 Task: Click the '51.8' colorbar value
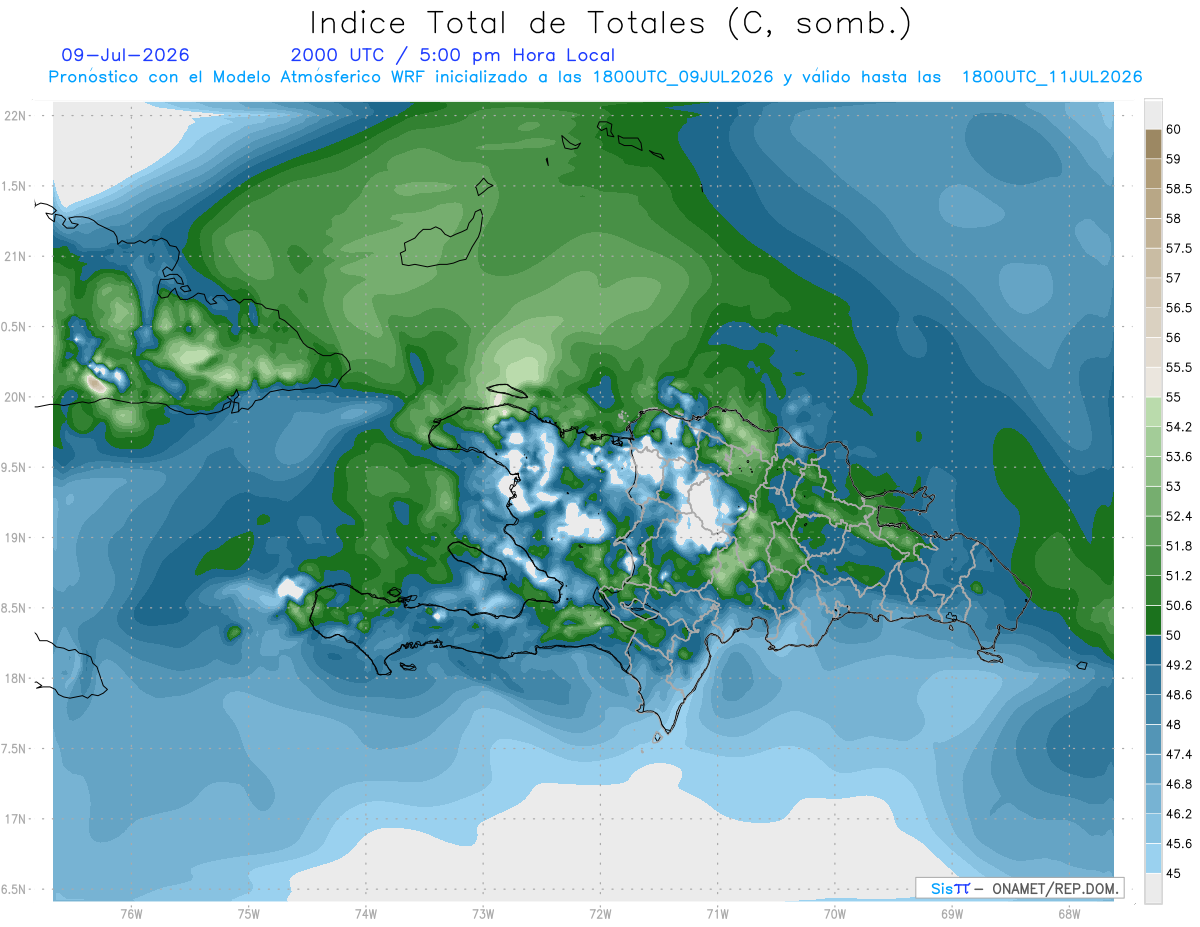(x=1179, y=546)
